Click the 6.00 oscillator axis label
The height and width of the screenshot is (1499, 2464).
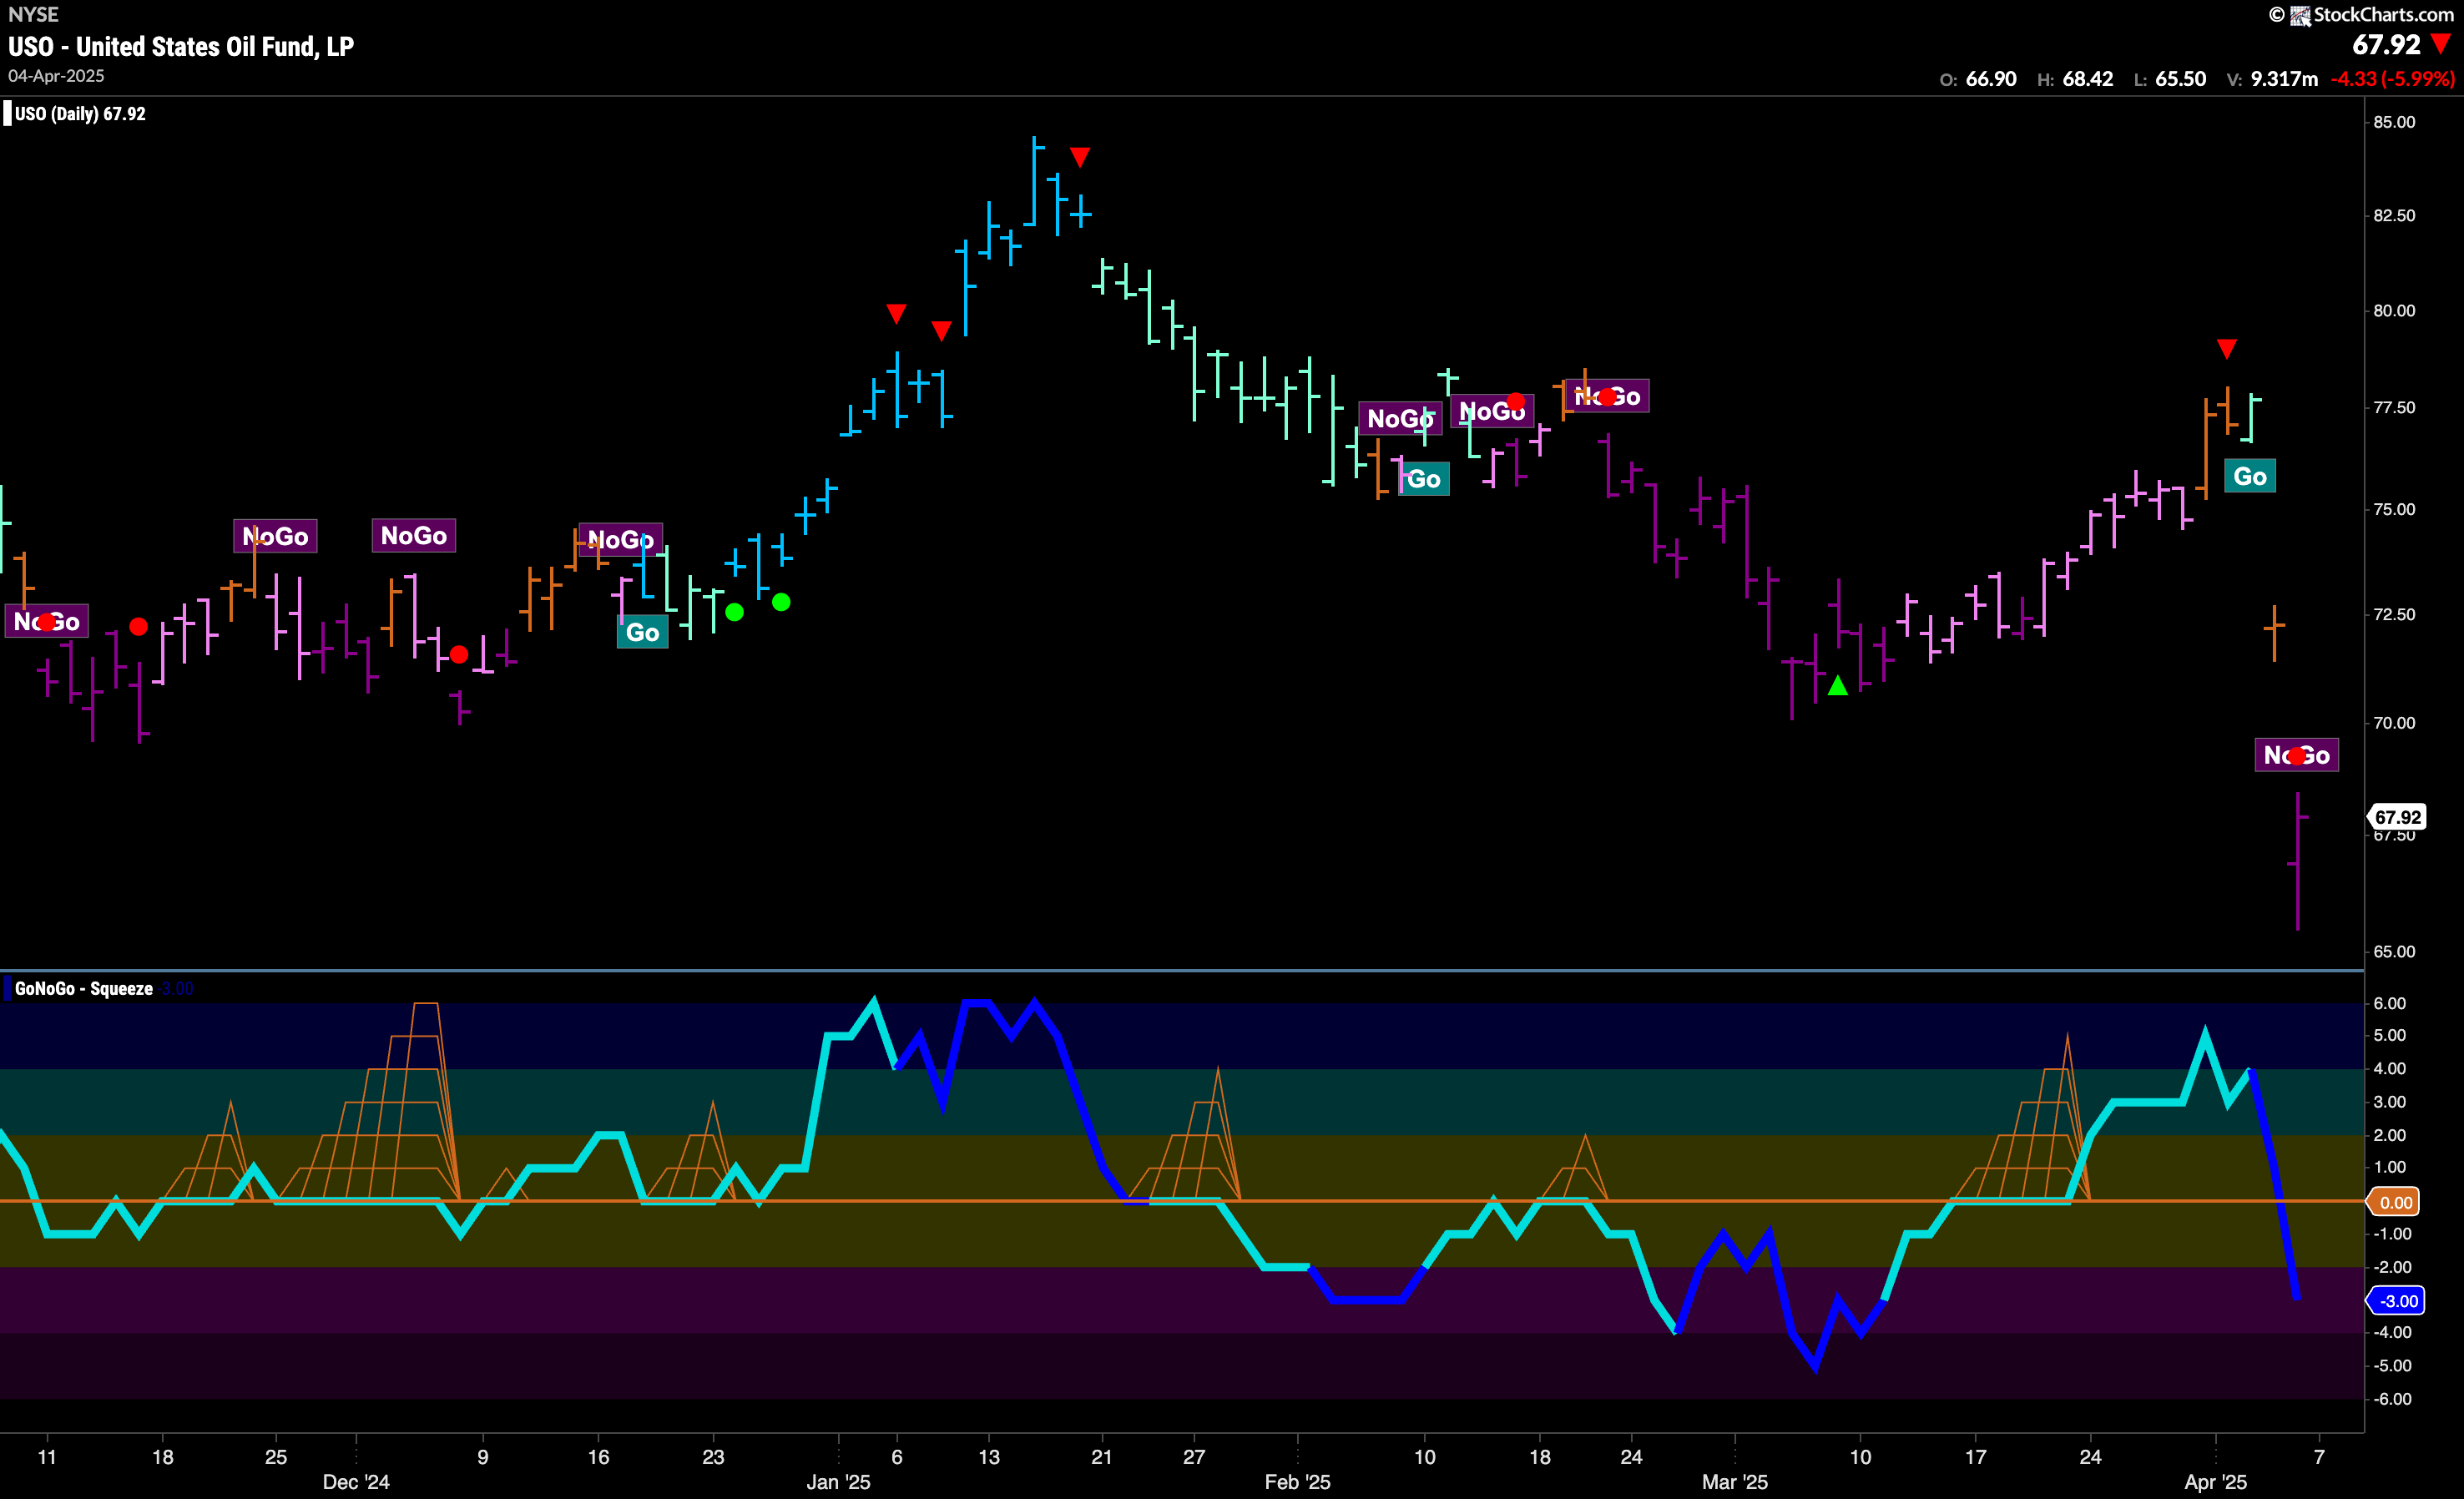(x=2390, y=1003)
